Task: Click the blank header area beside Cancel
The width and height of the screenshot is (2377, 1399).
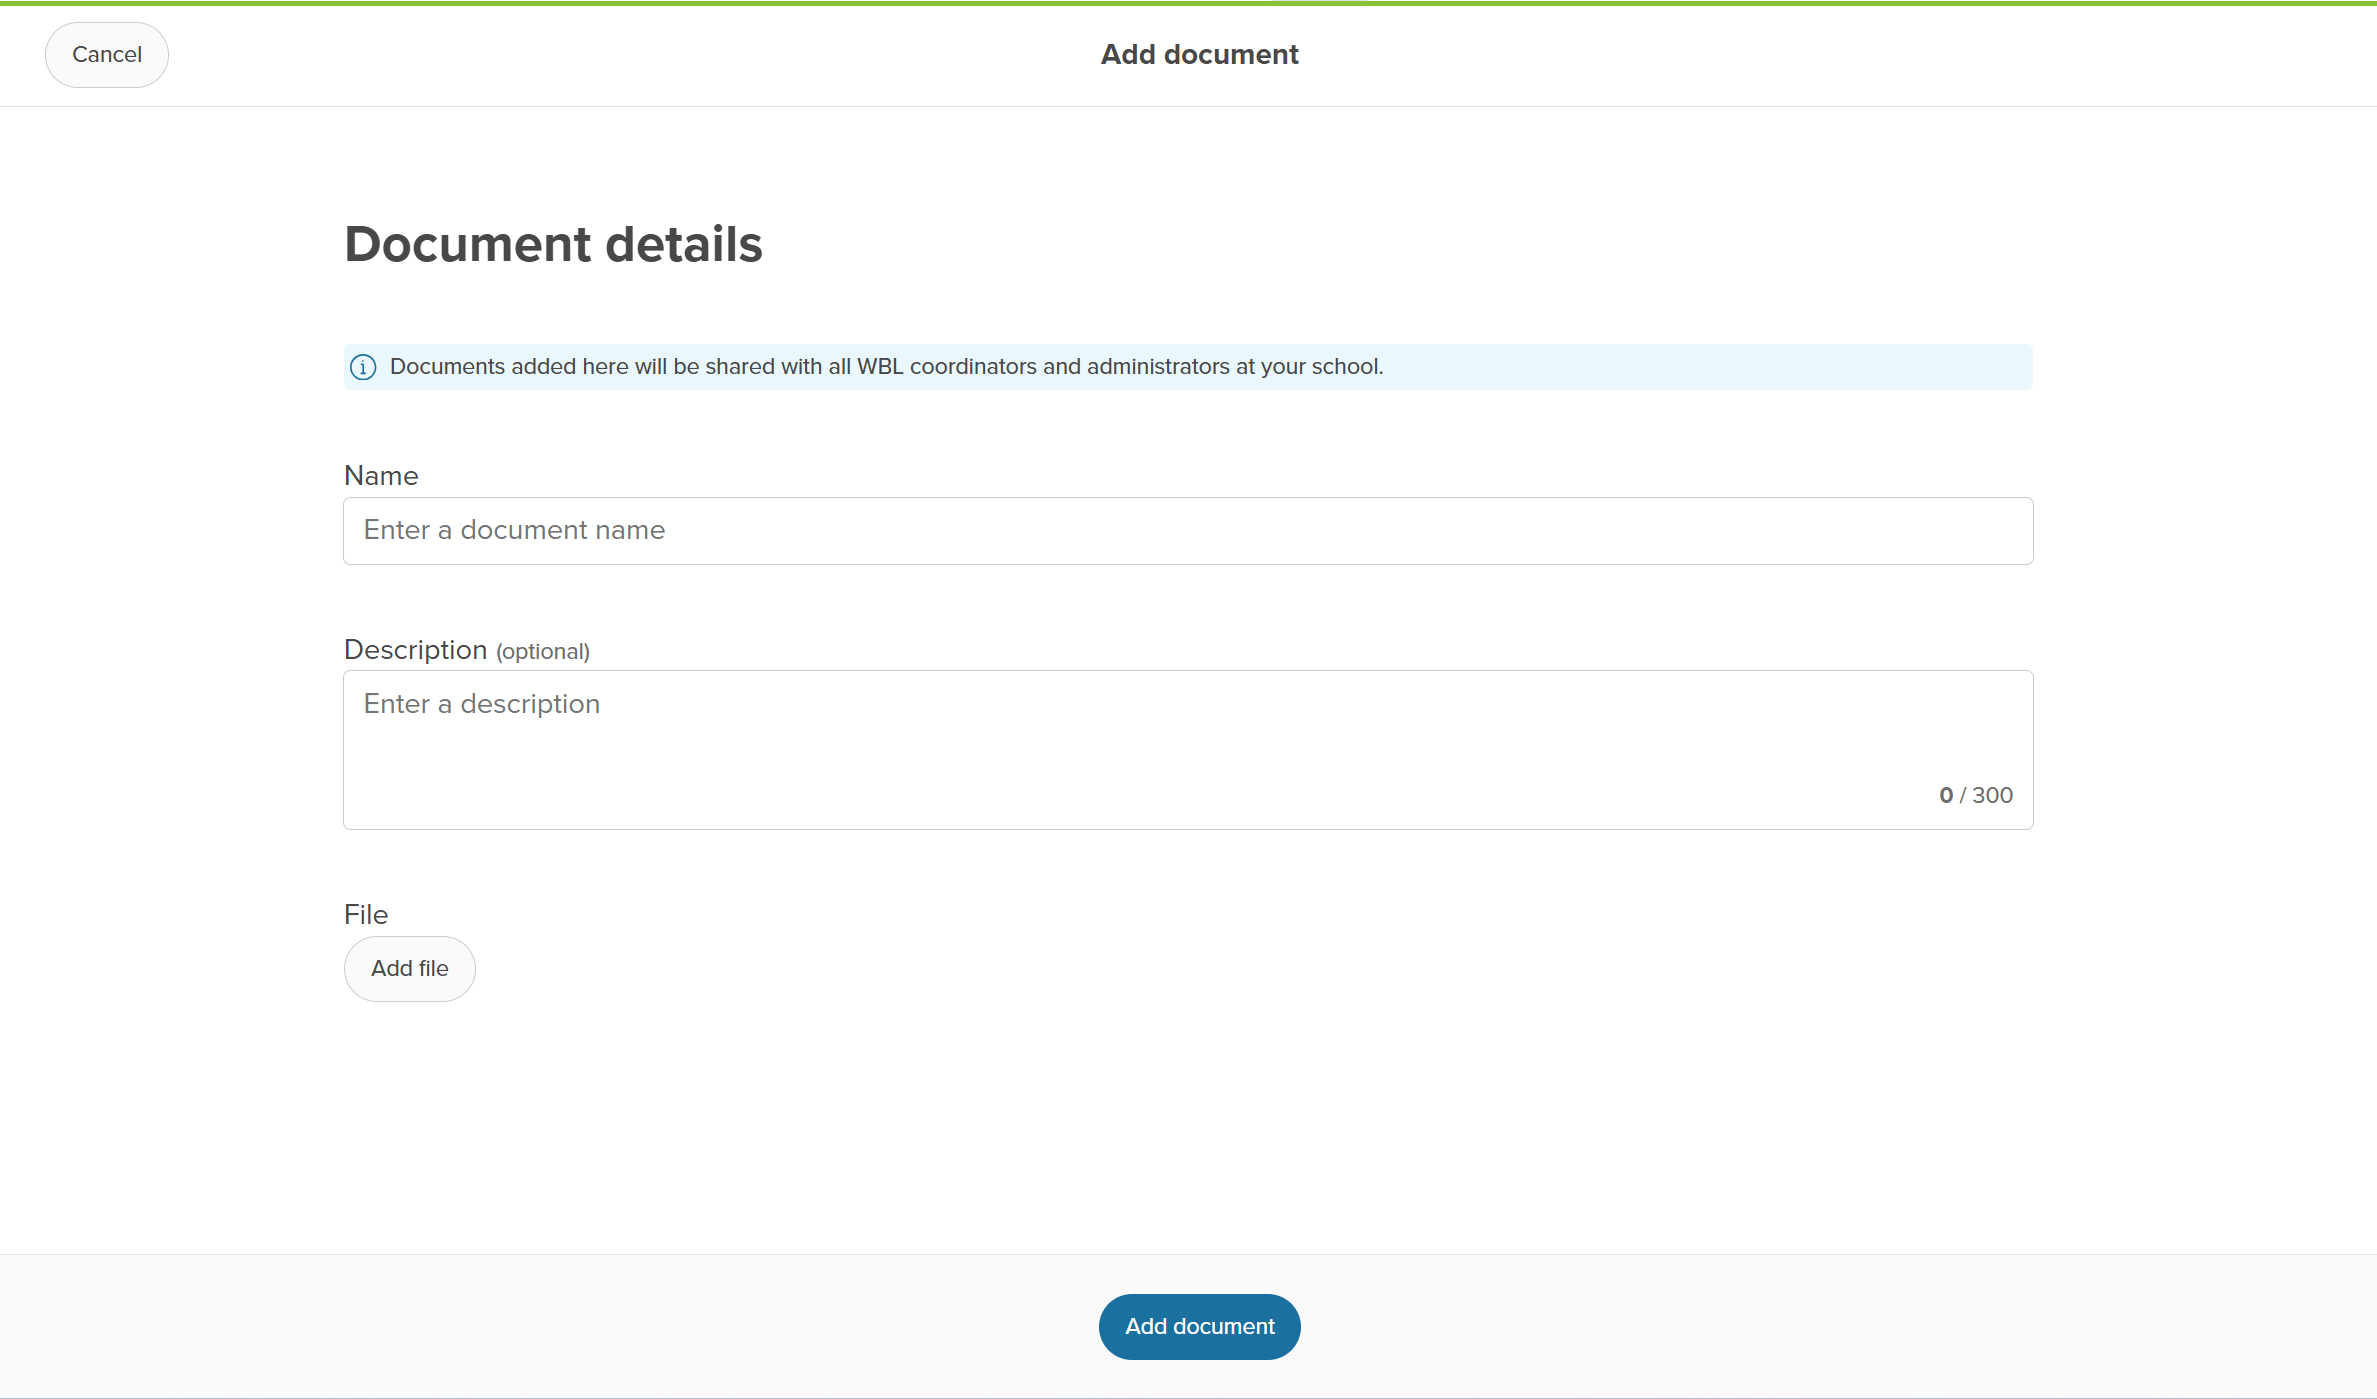Action: tap(600, 55)
